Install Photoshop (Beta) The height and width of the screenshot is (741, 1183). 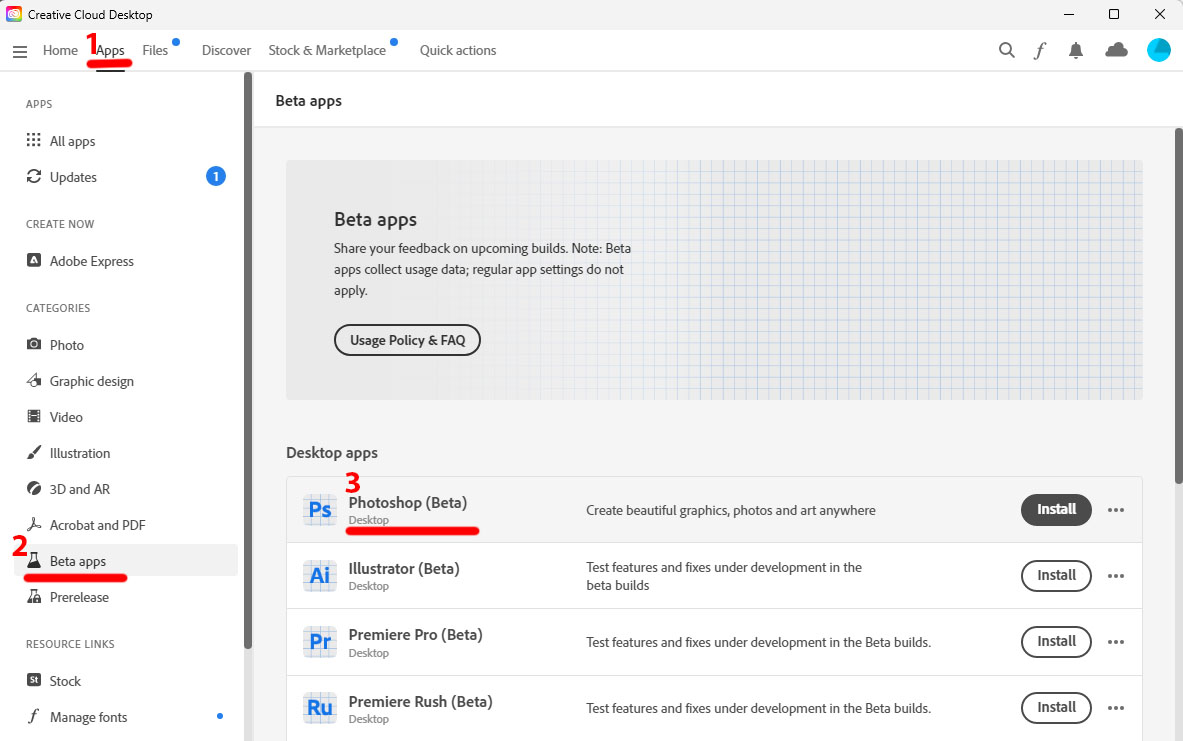[x=1056, y=509]
